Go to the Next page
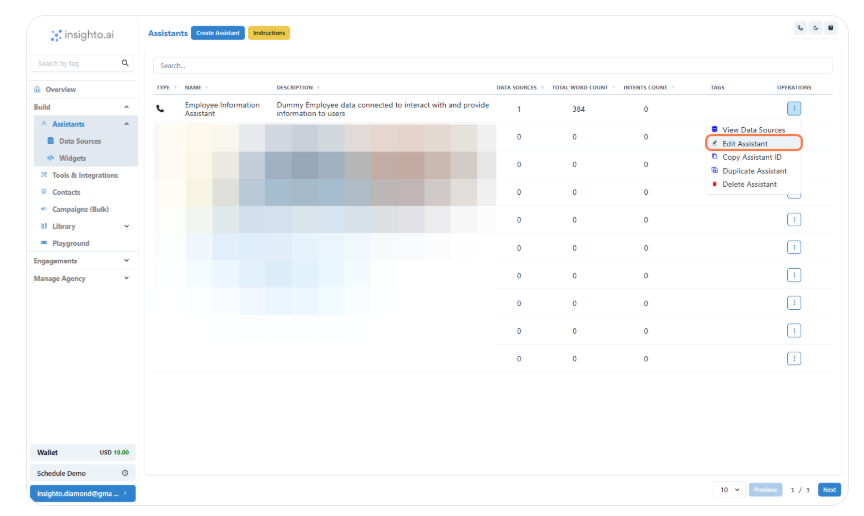Image resolution: width=864 pixels, height=516 pixels. [829, 490]
